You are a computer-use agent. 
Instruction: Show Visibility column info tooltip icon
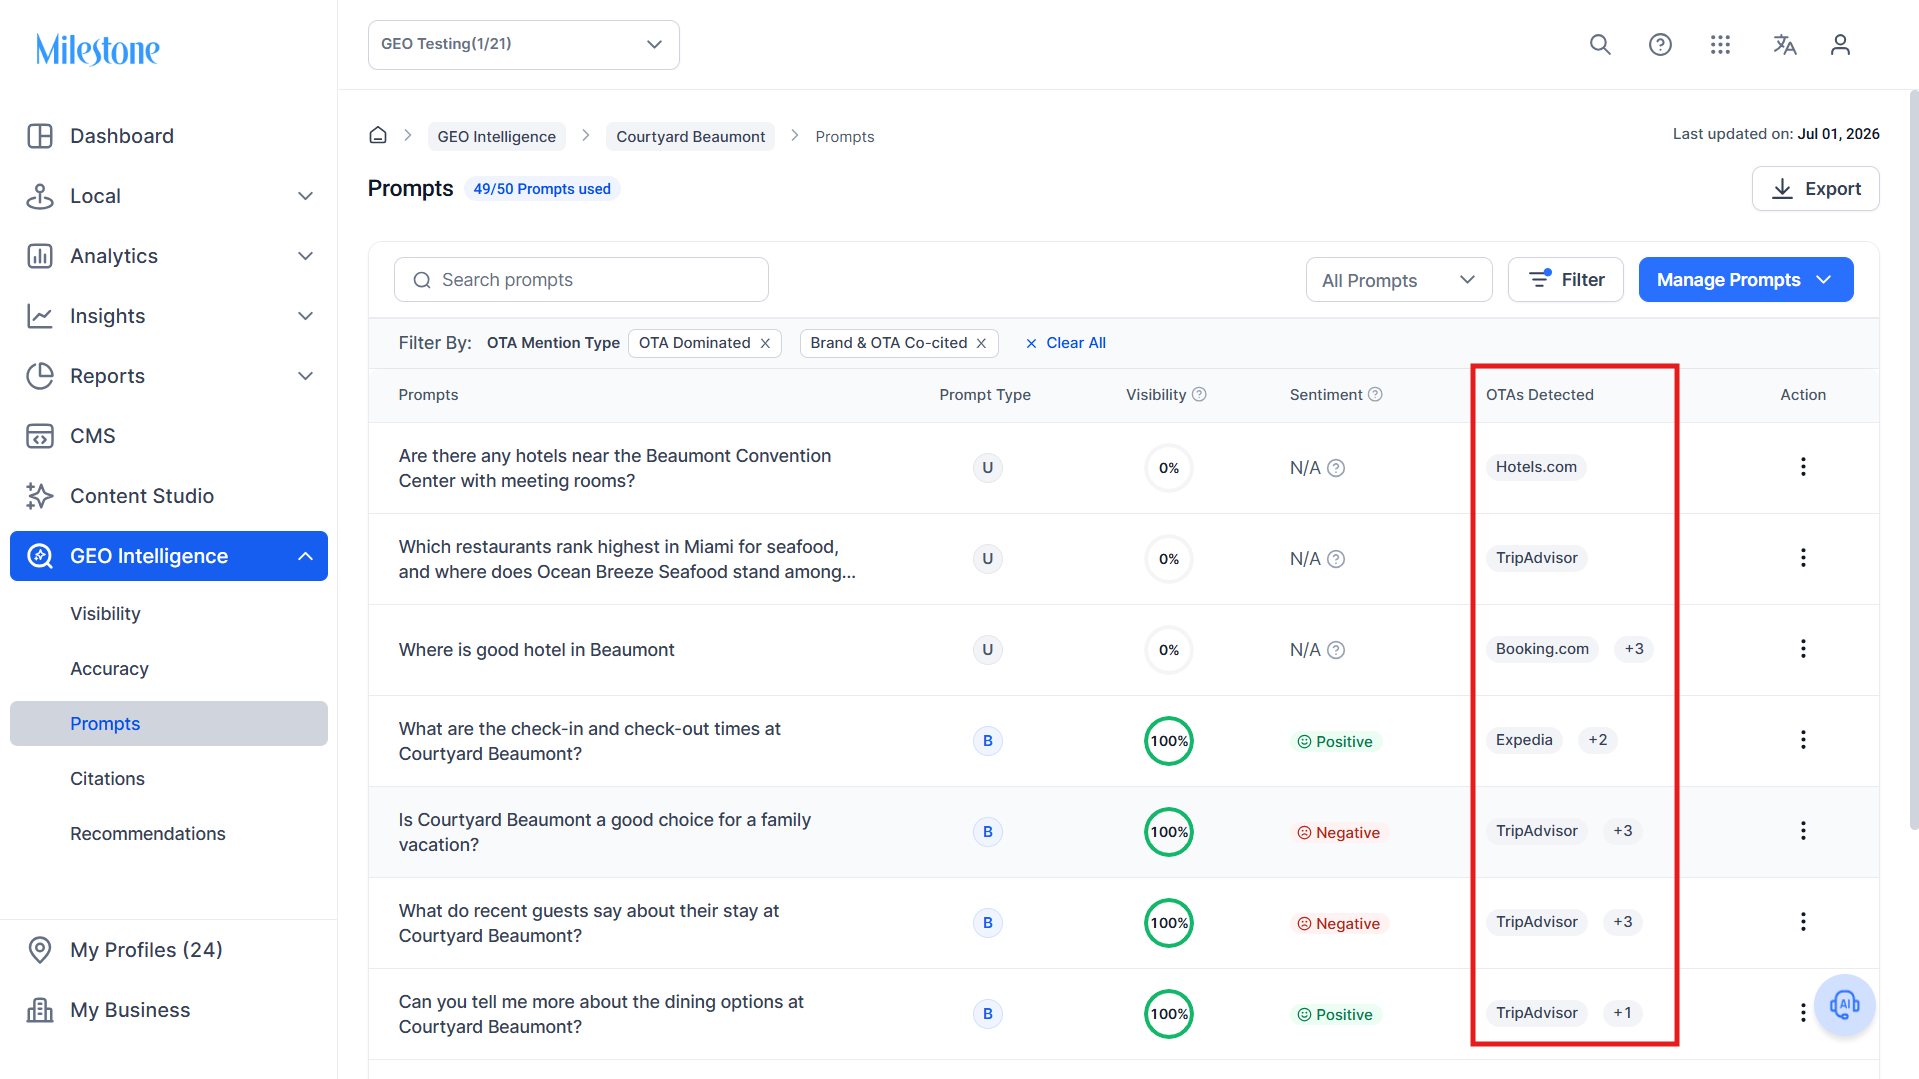point(1199,395)
